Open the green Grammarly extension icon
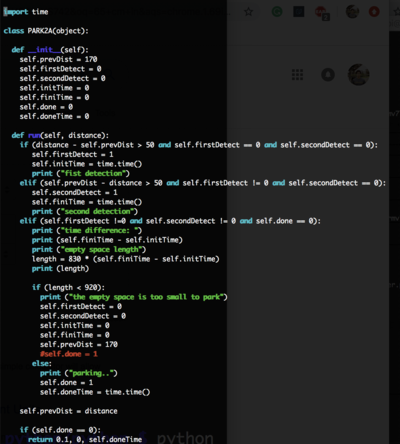 (x=277, y=12)
